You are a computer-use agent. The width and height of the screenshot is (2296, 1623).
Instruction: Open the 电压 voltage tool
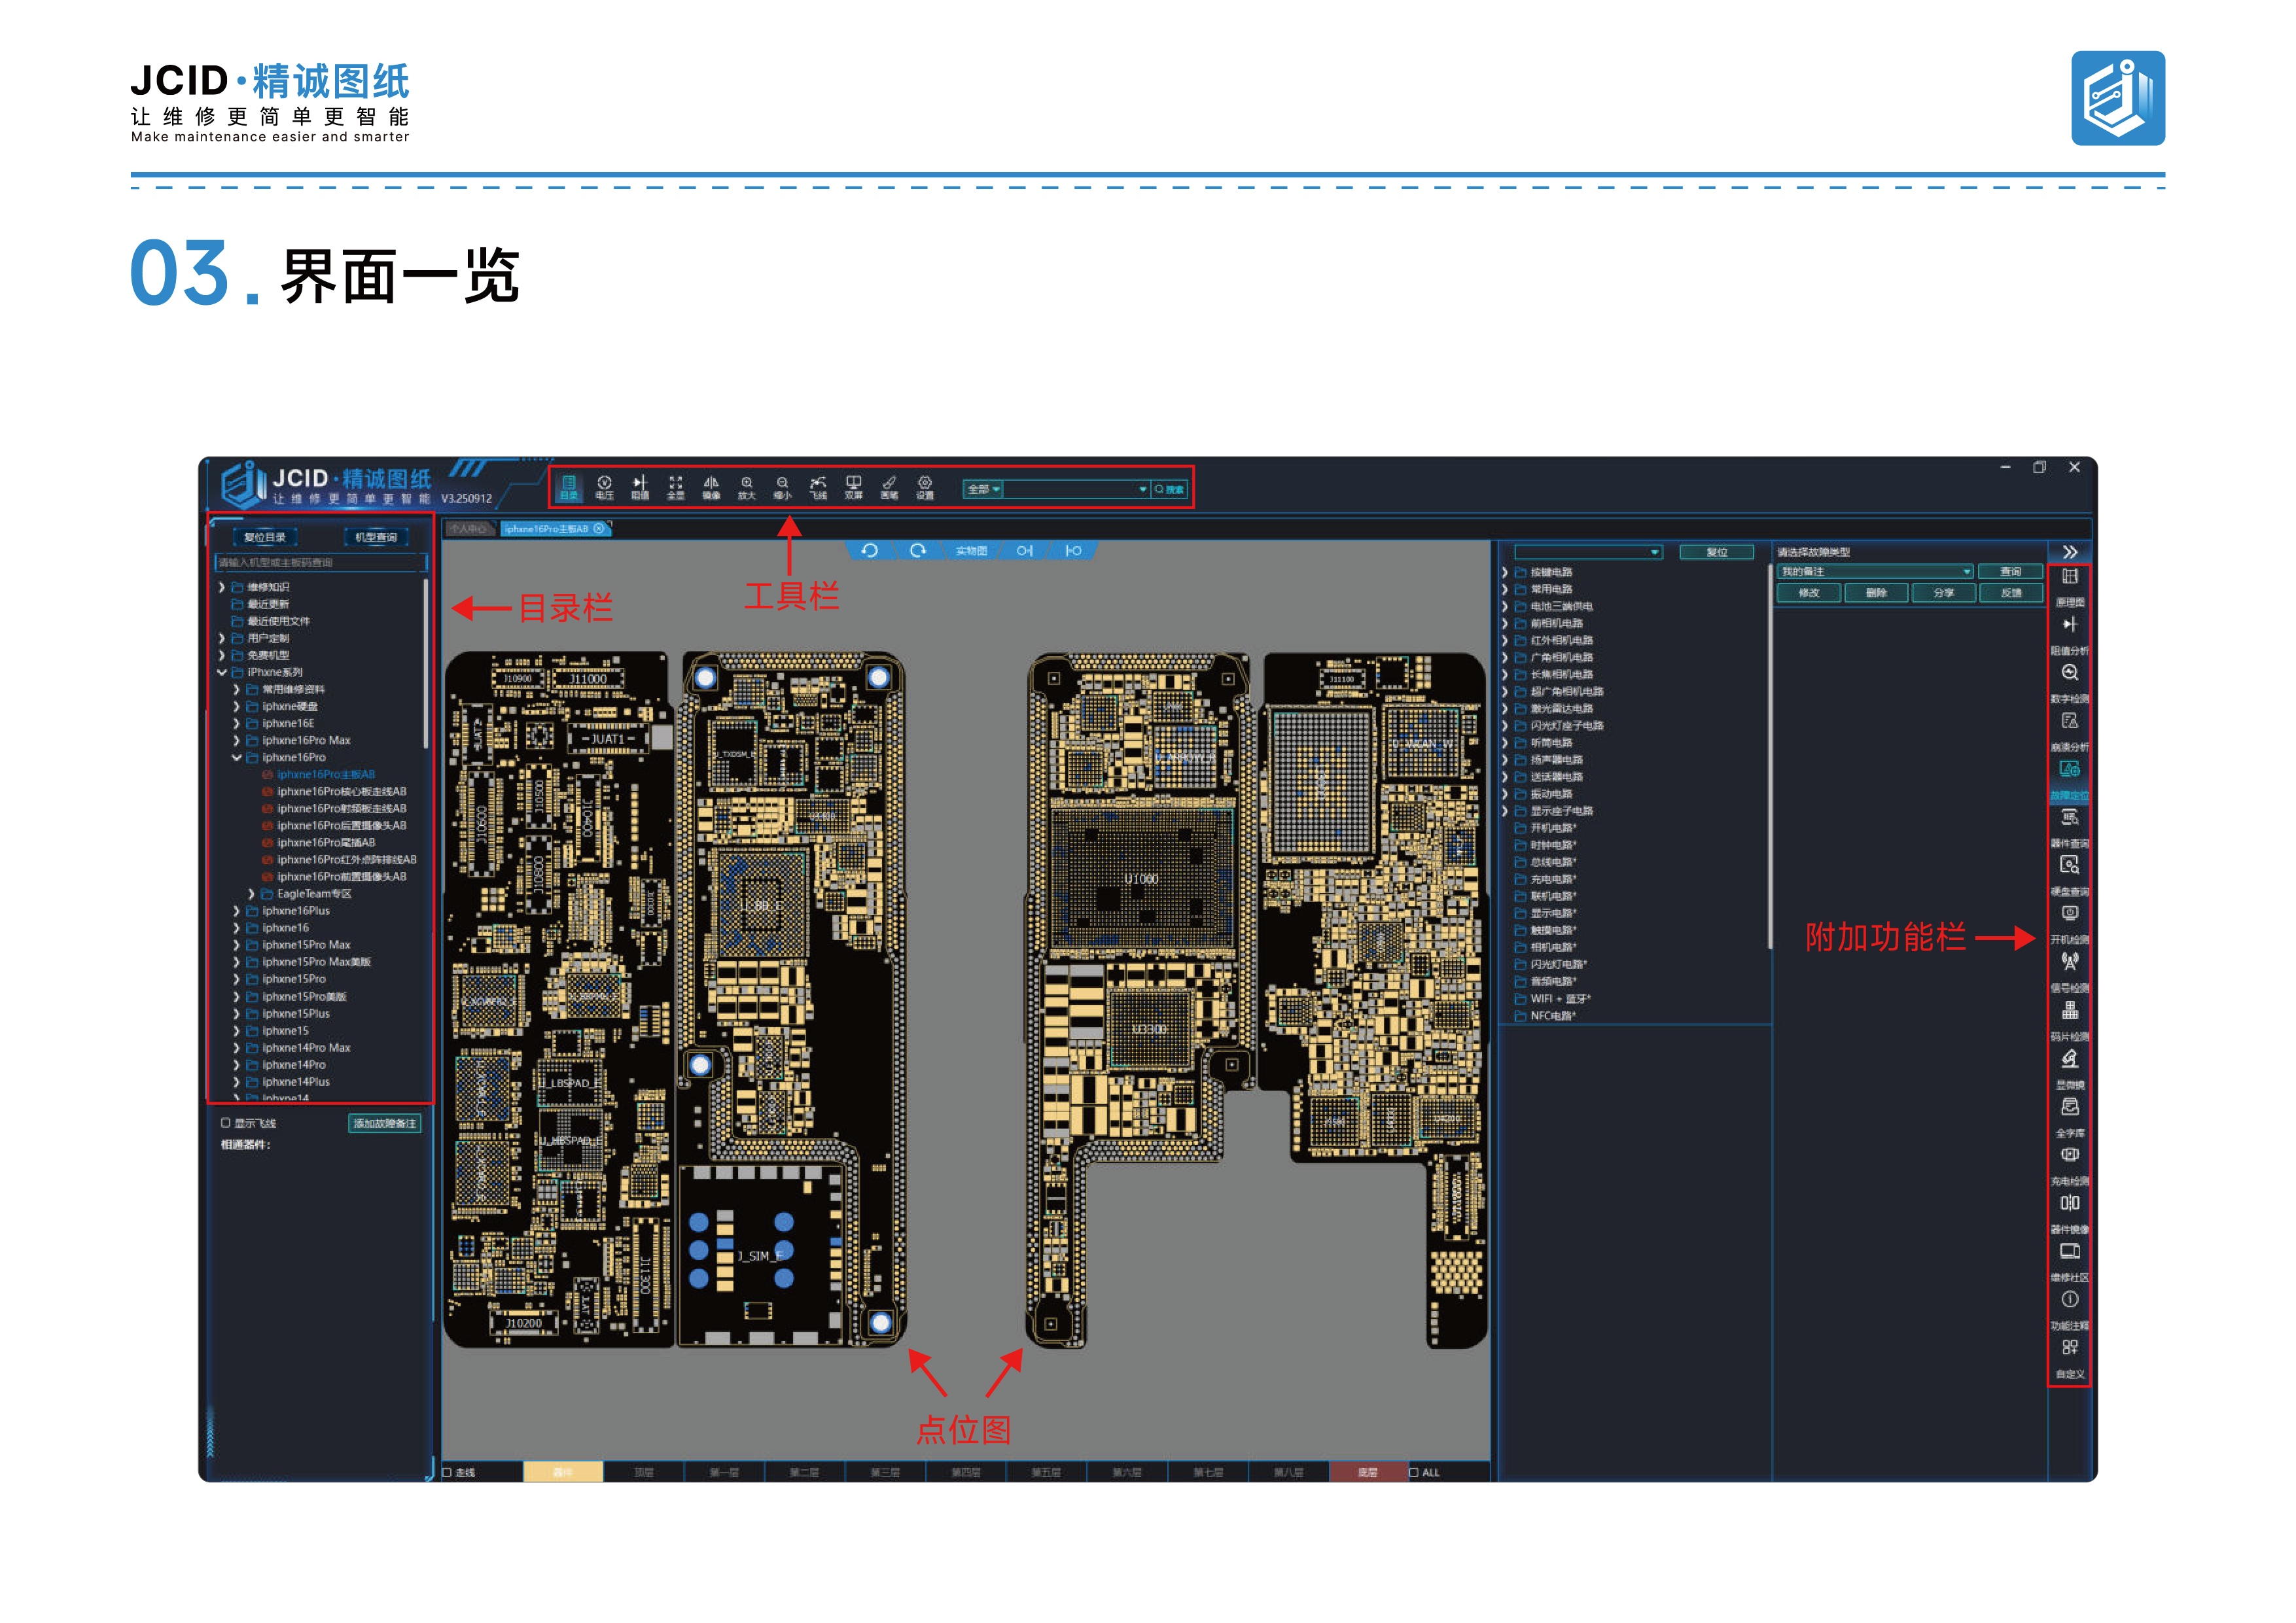pyautogui.click(x=604, y=487)
